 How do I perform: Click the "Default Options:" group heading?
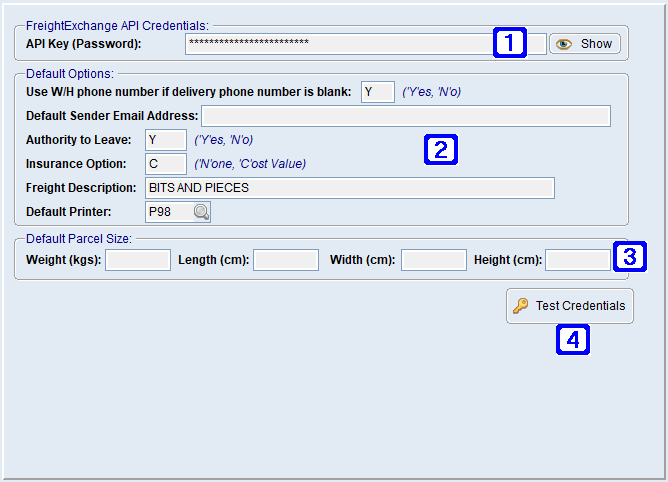(70, 74)
